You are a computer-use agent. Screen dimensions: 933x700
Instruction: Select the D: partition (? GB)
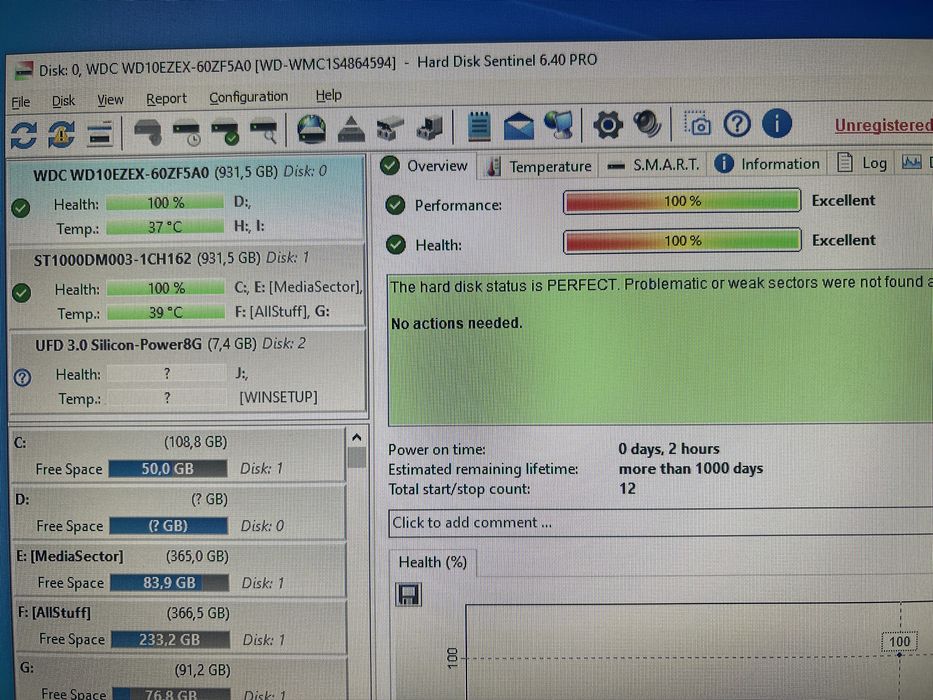pyautogui.click(x=179, y=512)
